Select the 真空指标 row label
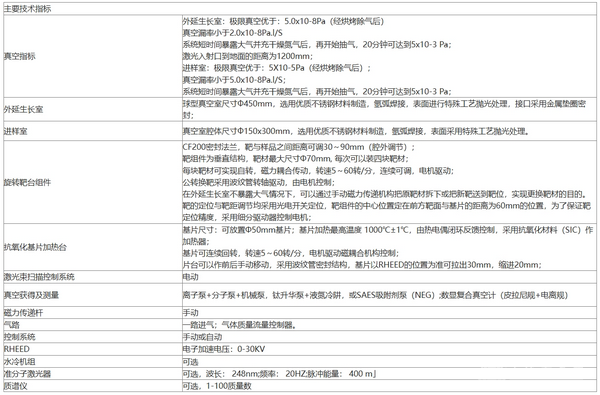This screenshot has width=600, height=395. point(20,56)
